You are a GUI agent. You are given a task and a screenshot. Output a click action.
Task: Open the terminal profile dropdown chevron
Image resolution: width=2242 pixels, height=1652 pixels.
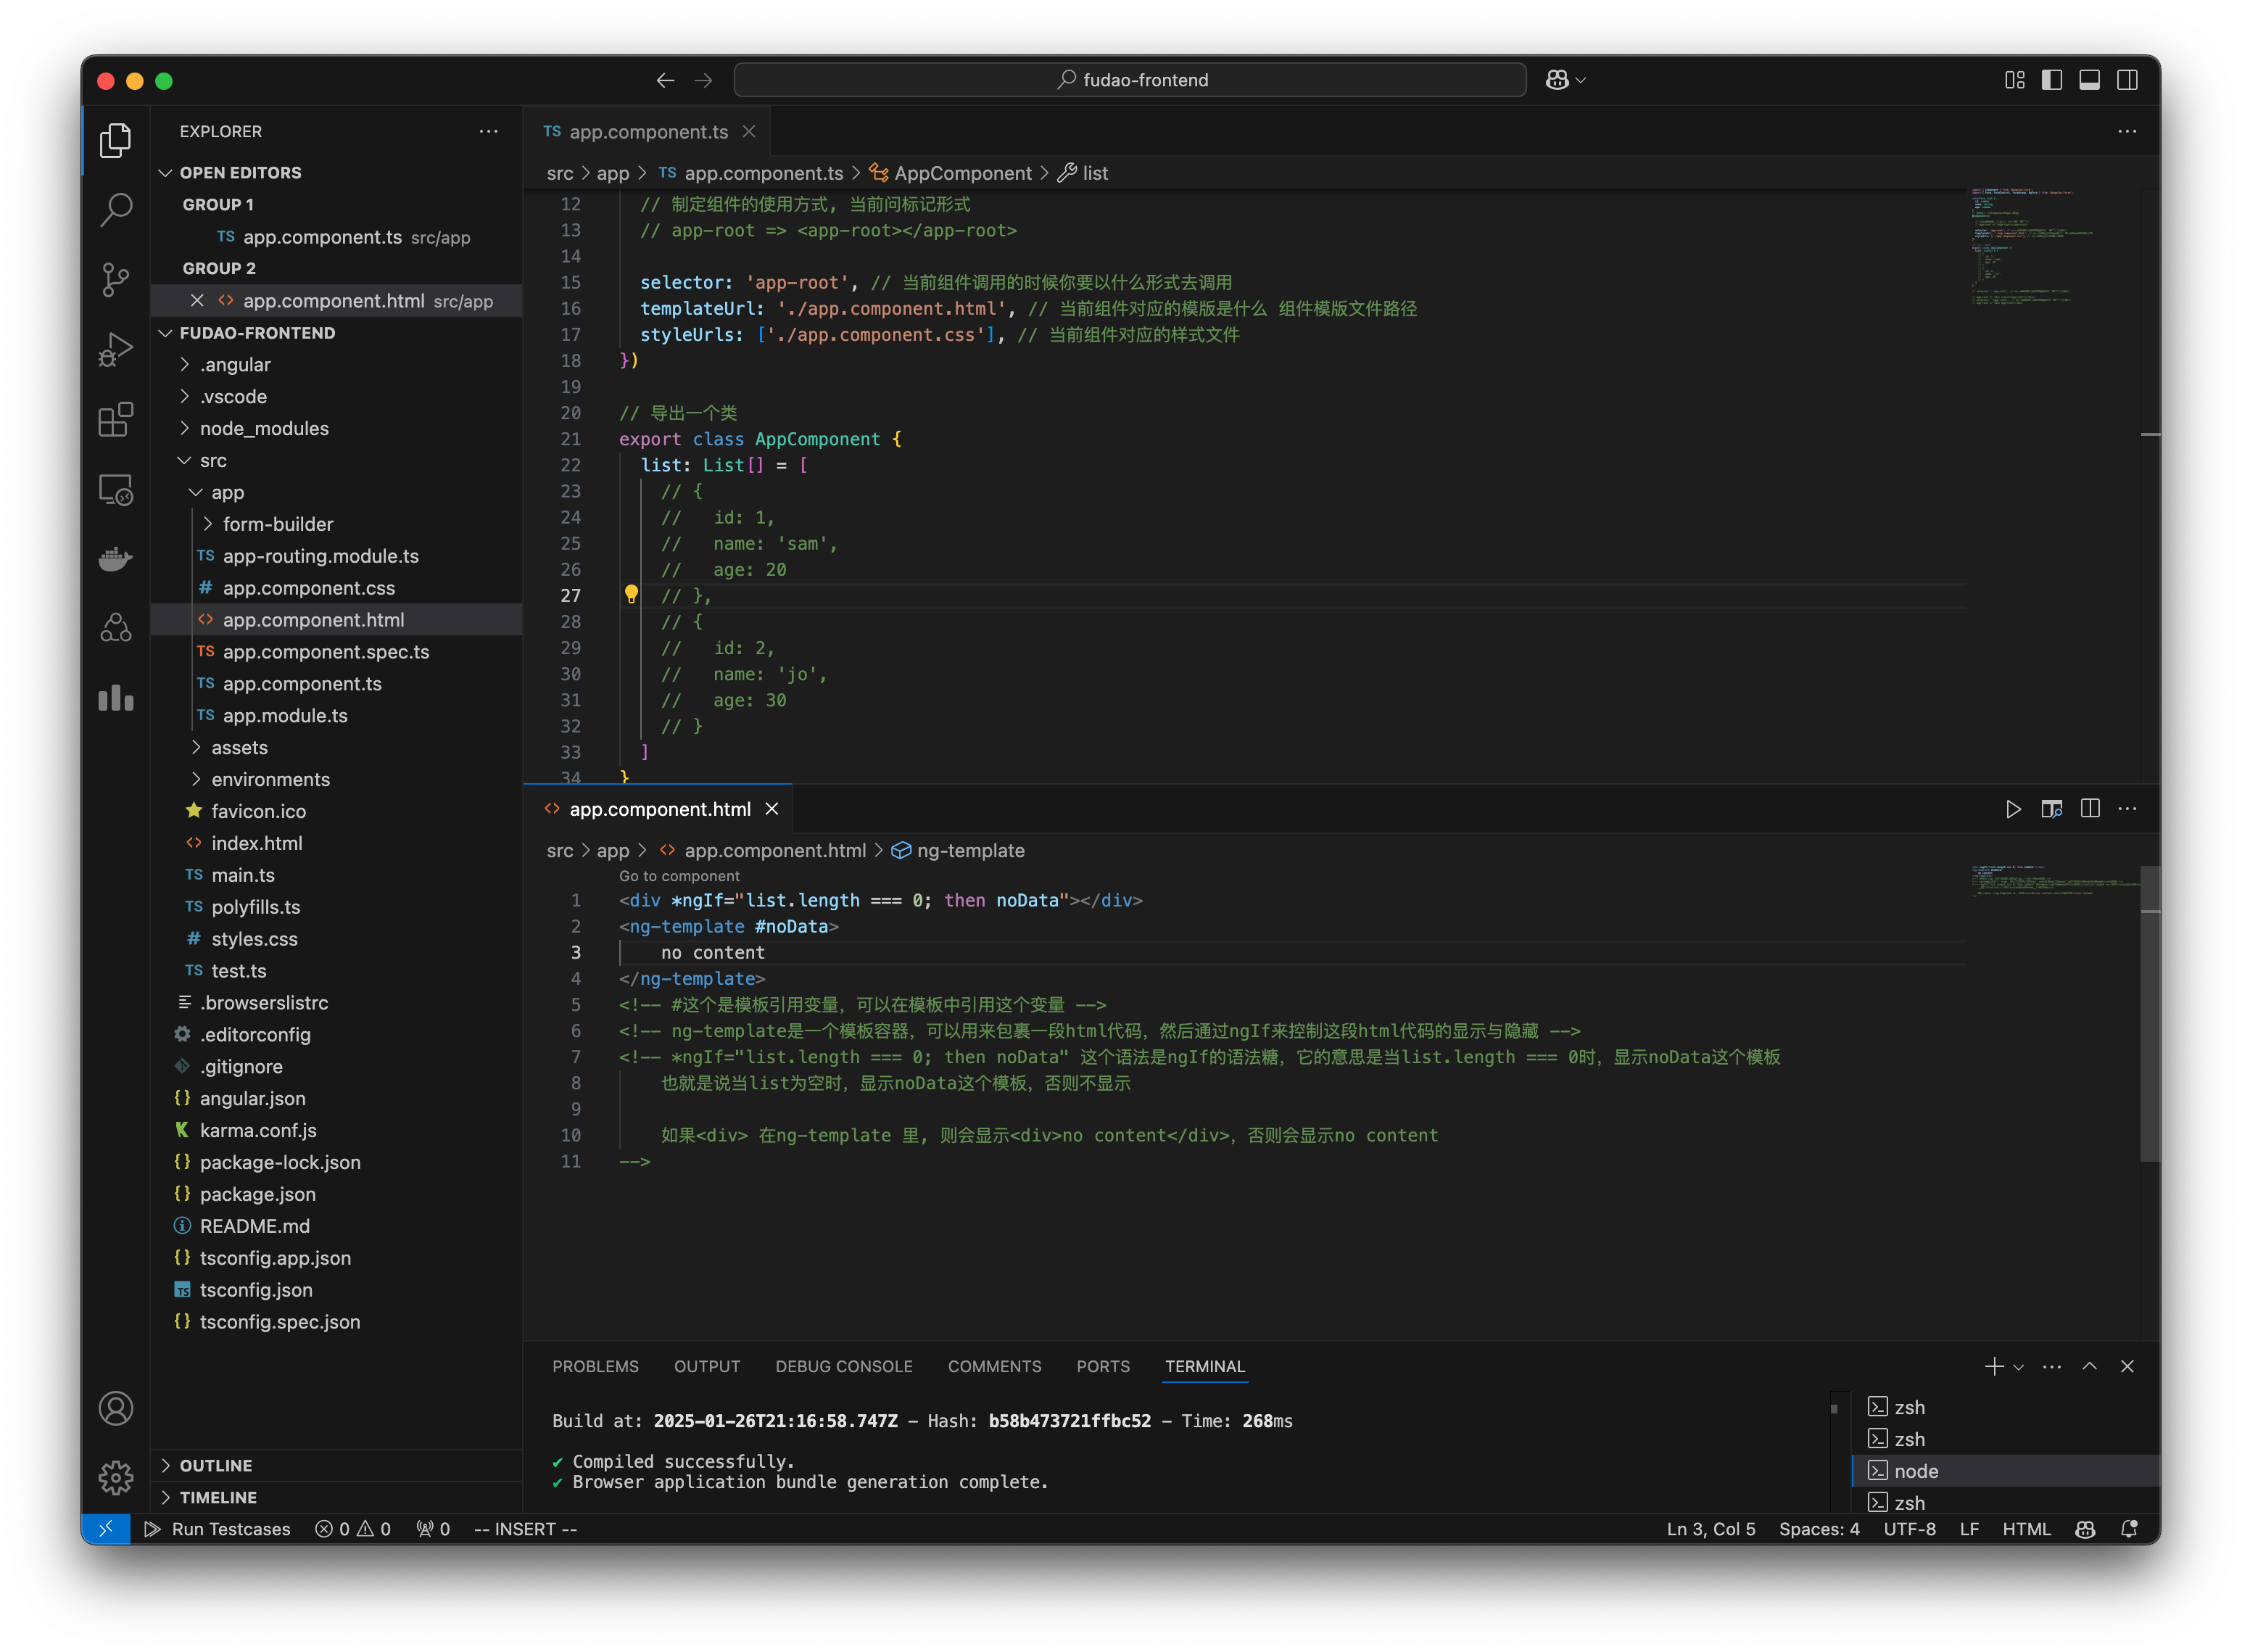[2017, 1366]
